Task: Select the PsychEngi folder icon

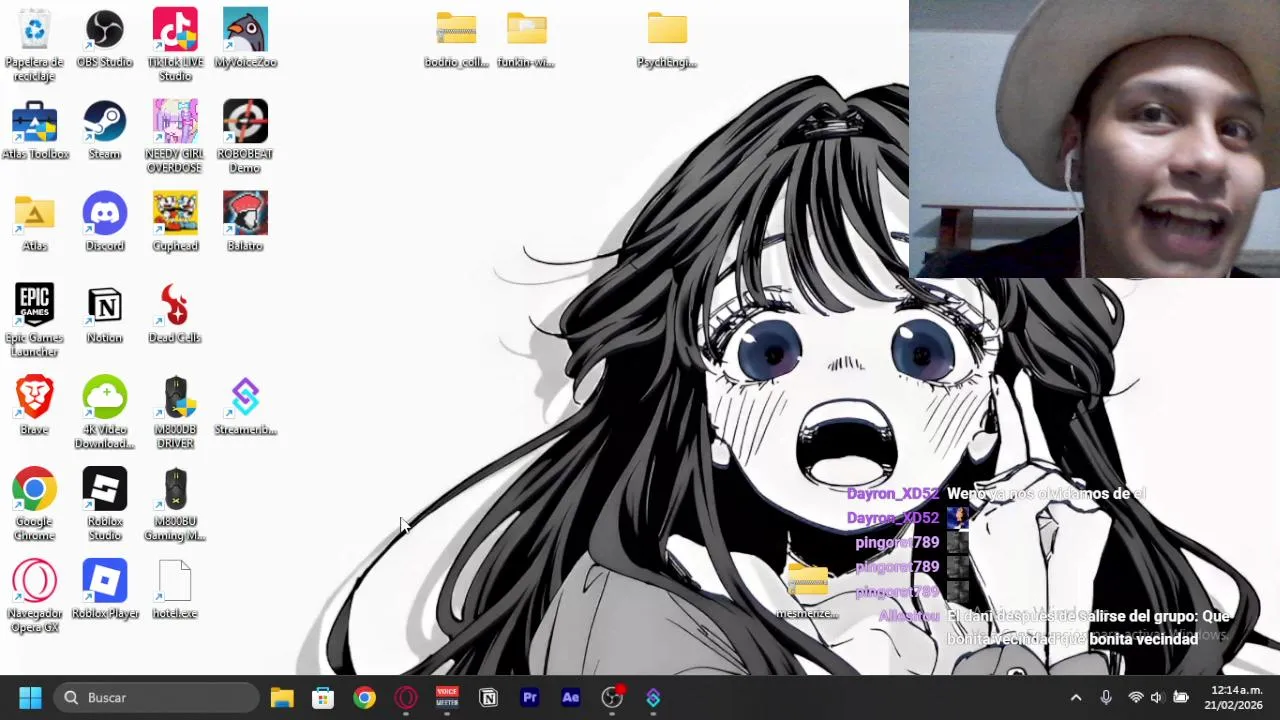Action: tap(667, 40)
